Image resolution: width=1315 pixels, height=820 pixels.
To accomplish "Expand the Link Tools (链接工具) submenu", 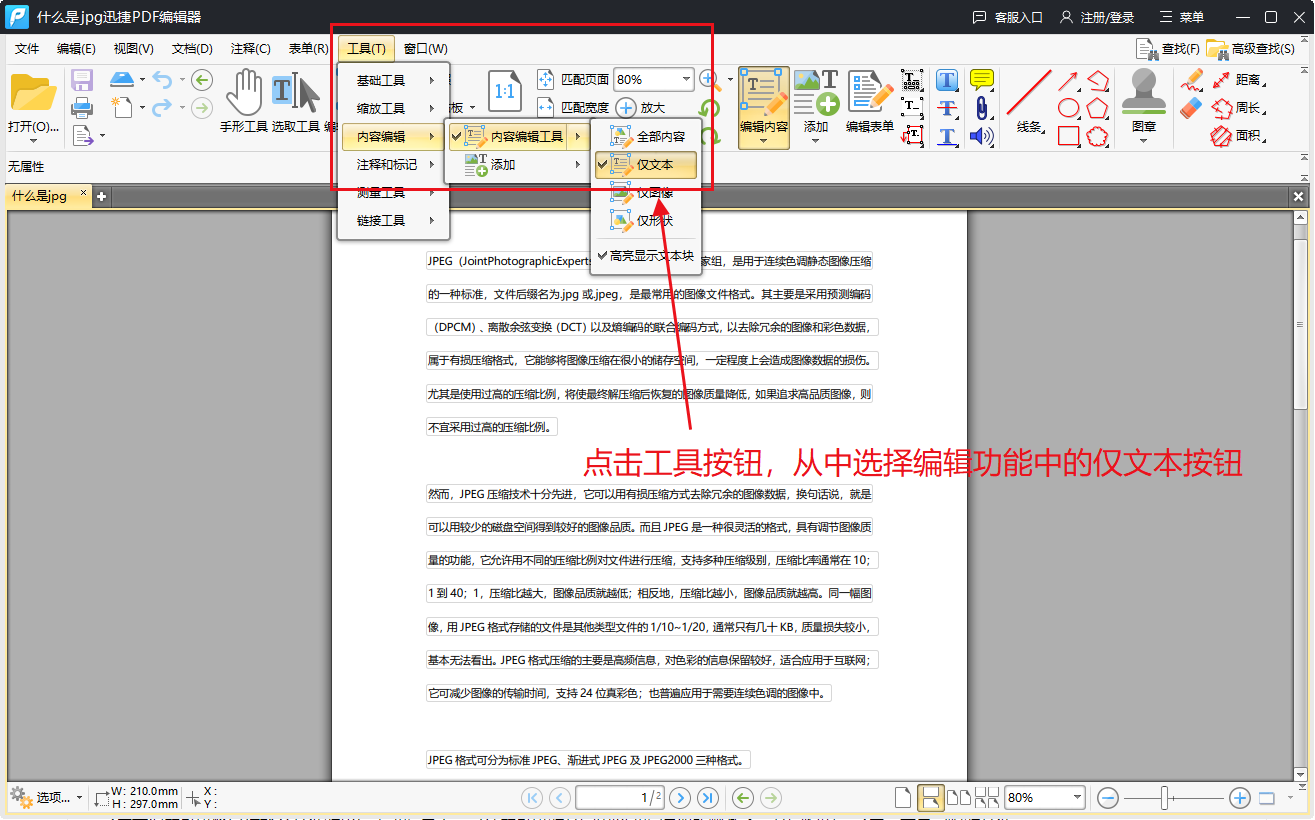I will pos(394,220).
